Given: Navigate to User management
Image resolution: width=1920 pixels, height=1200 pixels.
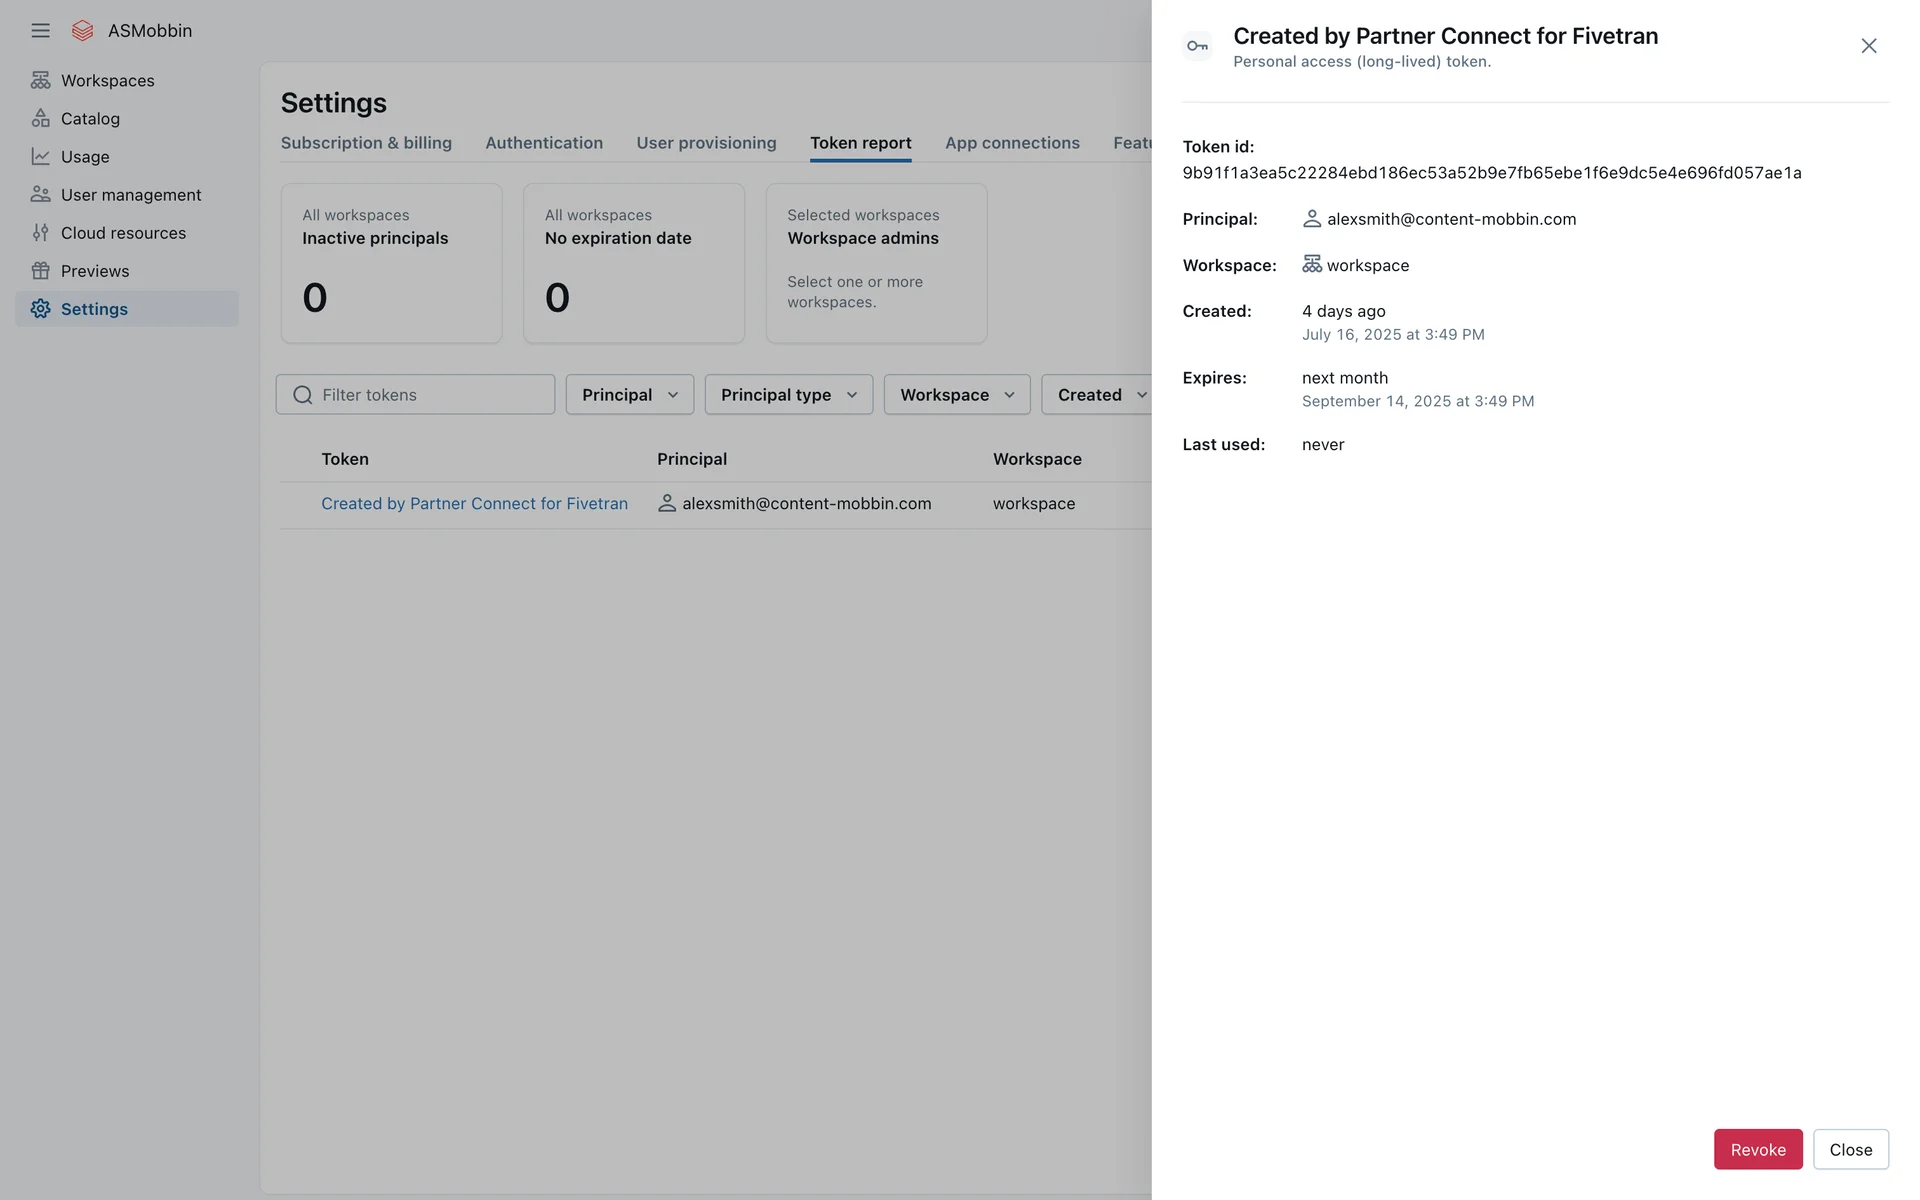Looking at the screenshot, I should 130,195.
